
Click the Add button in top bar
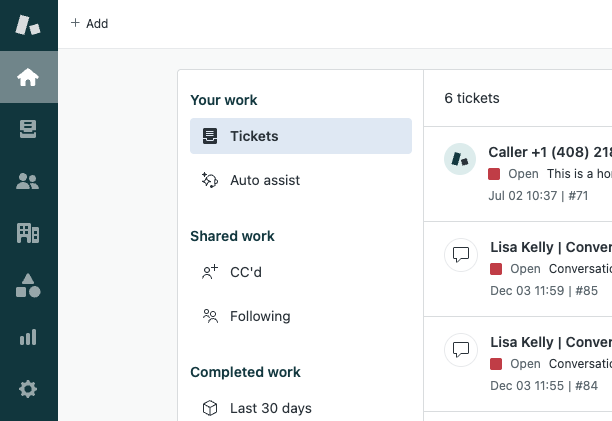click(x=89, y=24)
